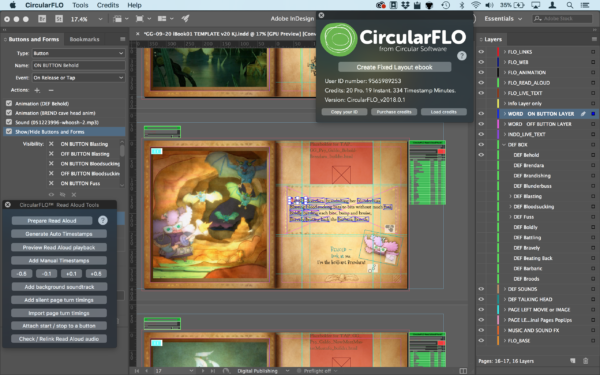
Task: Add a new action with the plus icon
Action: [x=37, y=90]
